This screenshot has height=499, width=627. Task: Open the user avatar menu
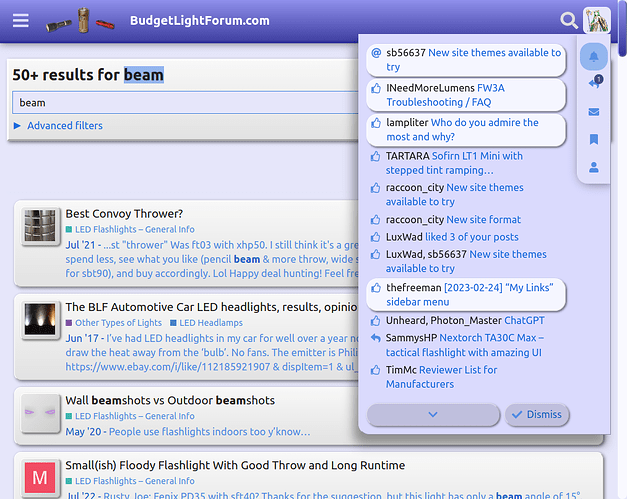tap(596, 20)
